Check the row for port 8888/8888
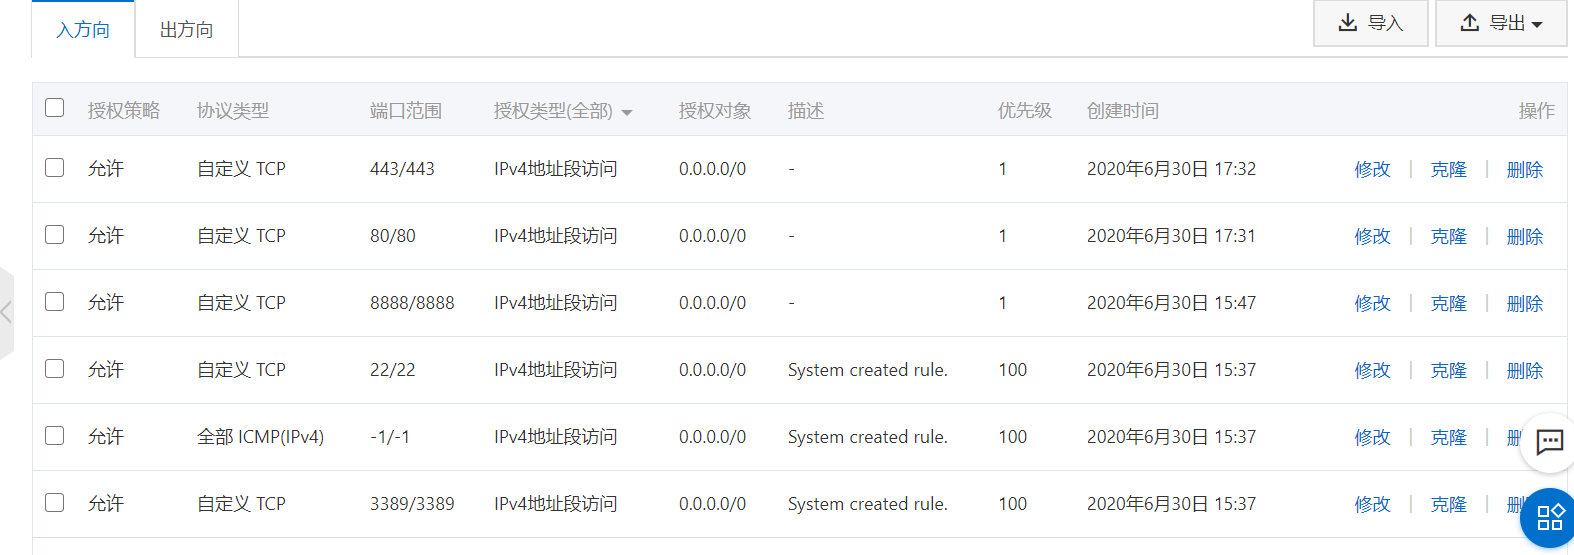The image size is (1574, 555). tap(55, 302)
